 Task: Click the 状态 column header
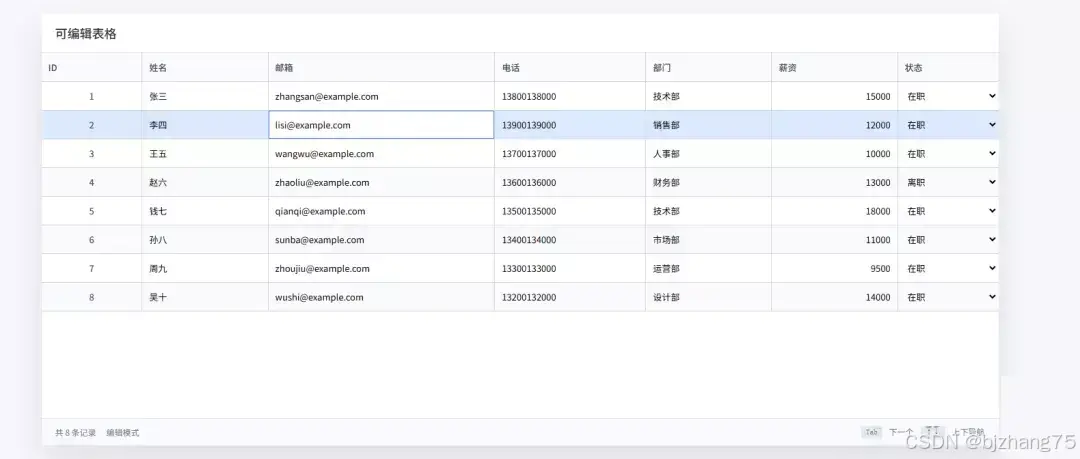point(948,68)
